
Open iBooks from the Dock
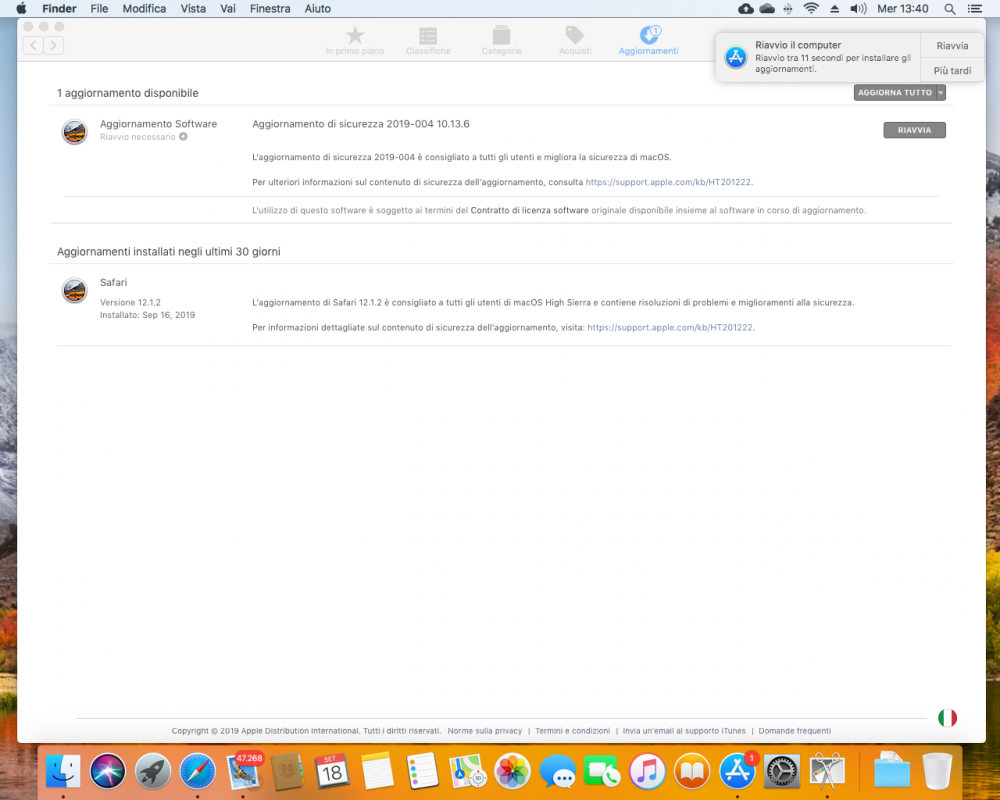(x=692, y=771)
